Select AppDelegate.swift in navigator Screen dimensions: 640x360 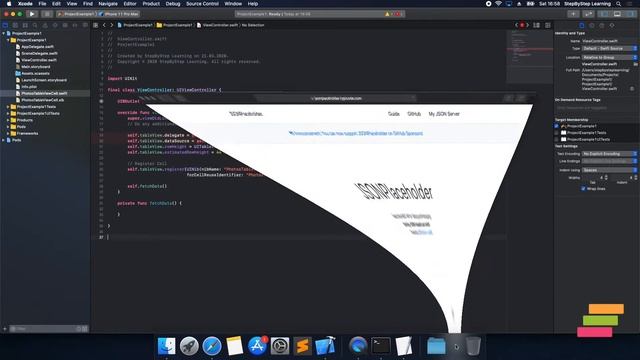tap(38, 47)
